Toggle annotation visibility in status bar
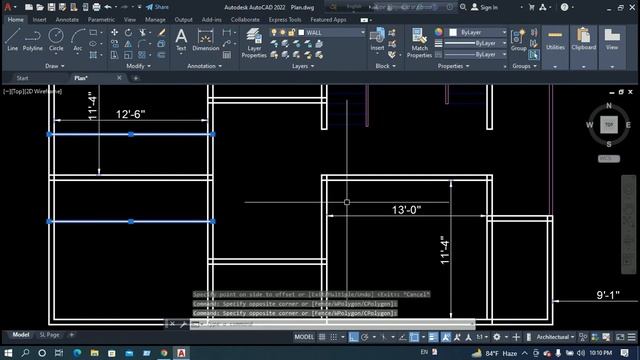 pos(445,337)
